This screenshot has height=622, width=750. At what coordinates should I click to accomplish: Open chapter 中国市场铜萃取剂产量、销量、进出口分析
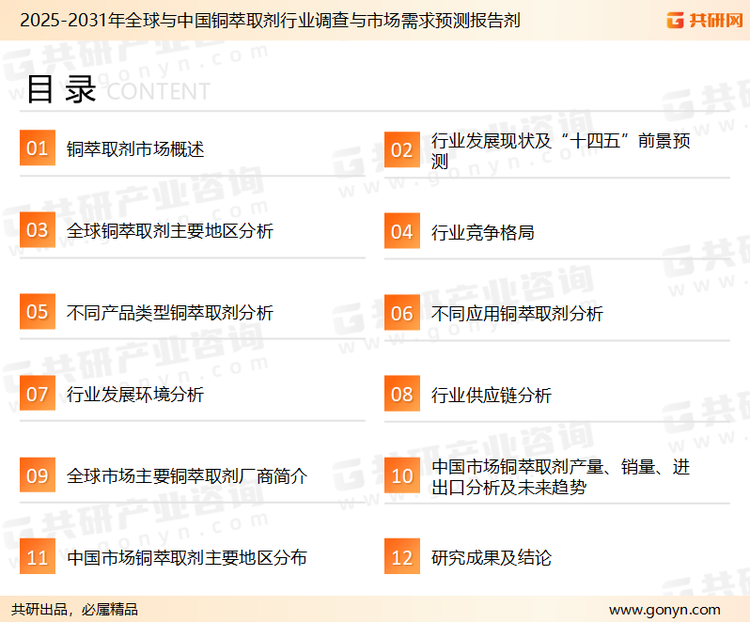(x=561, y=477)
